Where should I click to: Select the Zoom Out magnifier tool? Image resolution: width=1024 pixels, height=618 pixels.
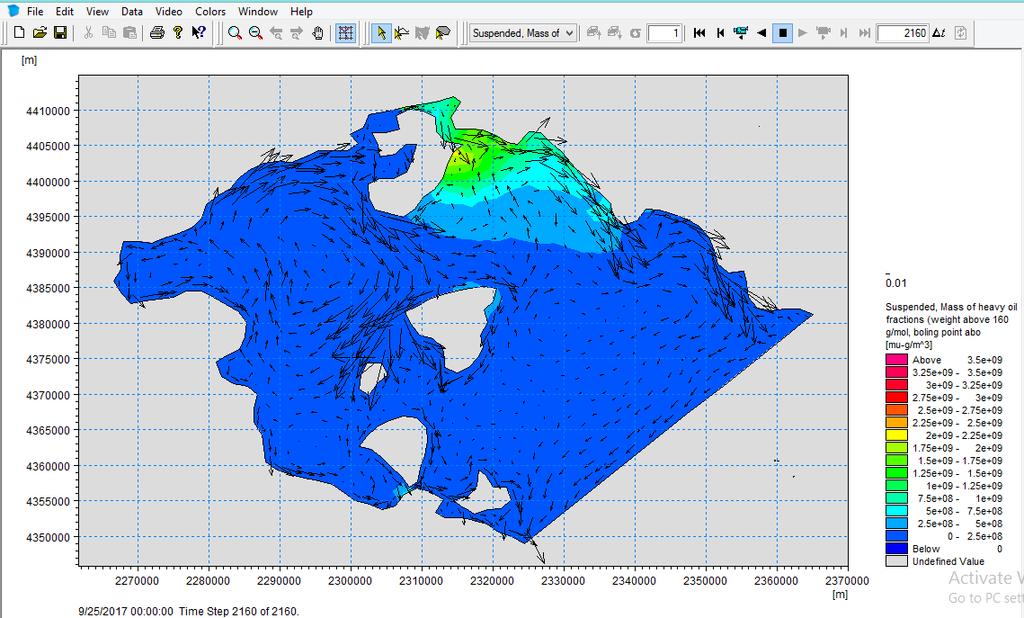(255, 33)
